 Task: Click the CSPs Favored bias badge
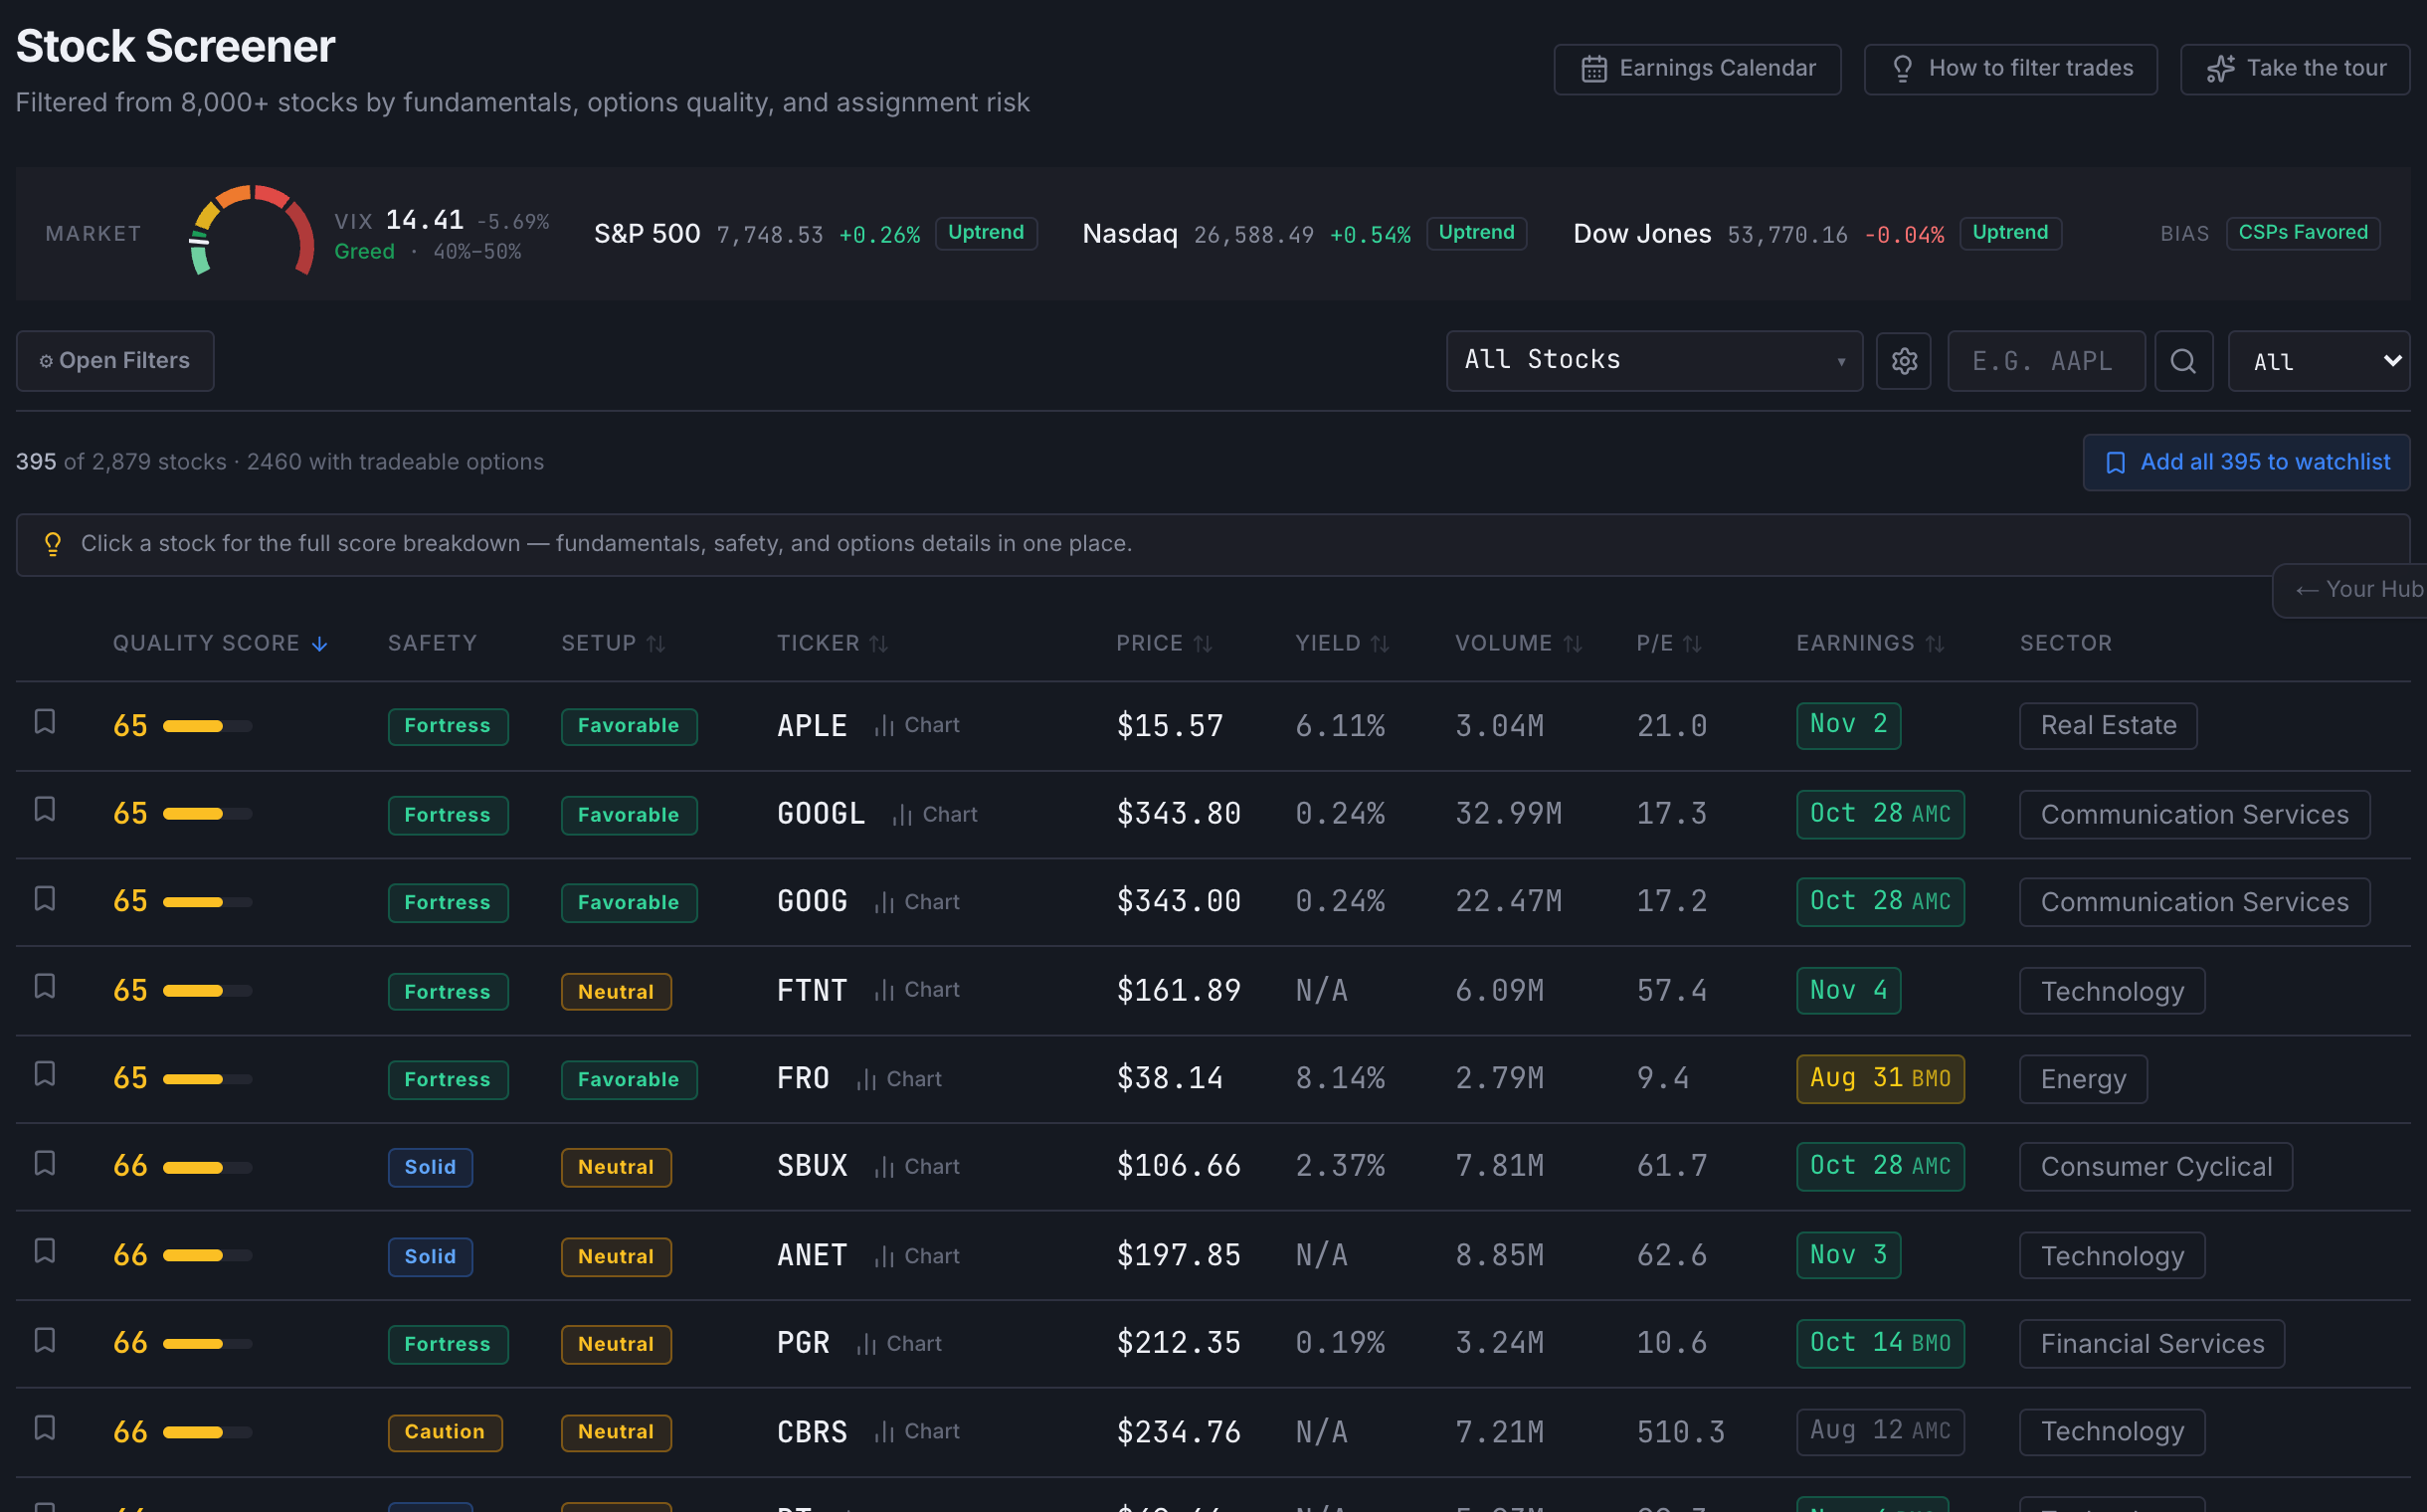pos(2302,233)
